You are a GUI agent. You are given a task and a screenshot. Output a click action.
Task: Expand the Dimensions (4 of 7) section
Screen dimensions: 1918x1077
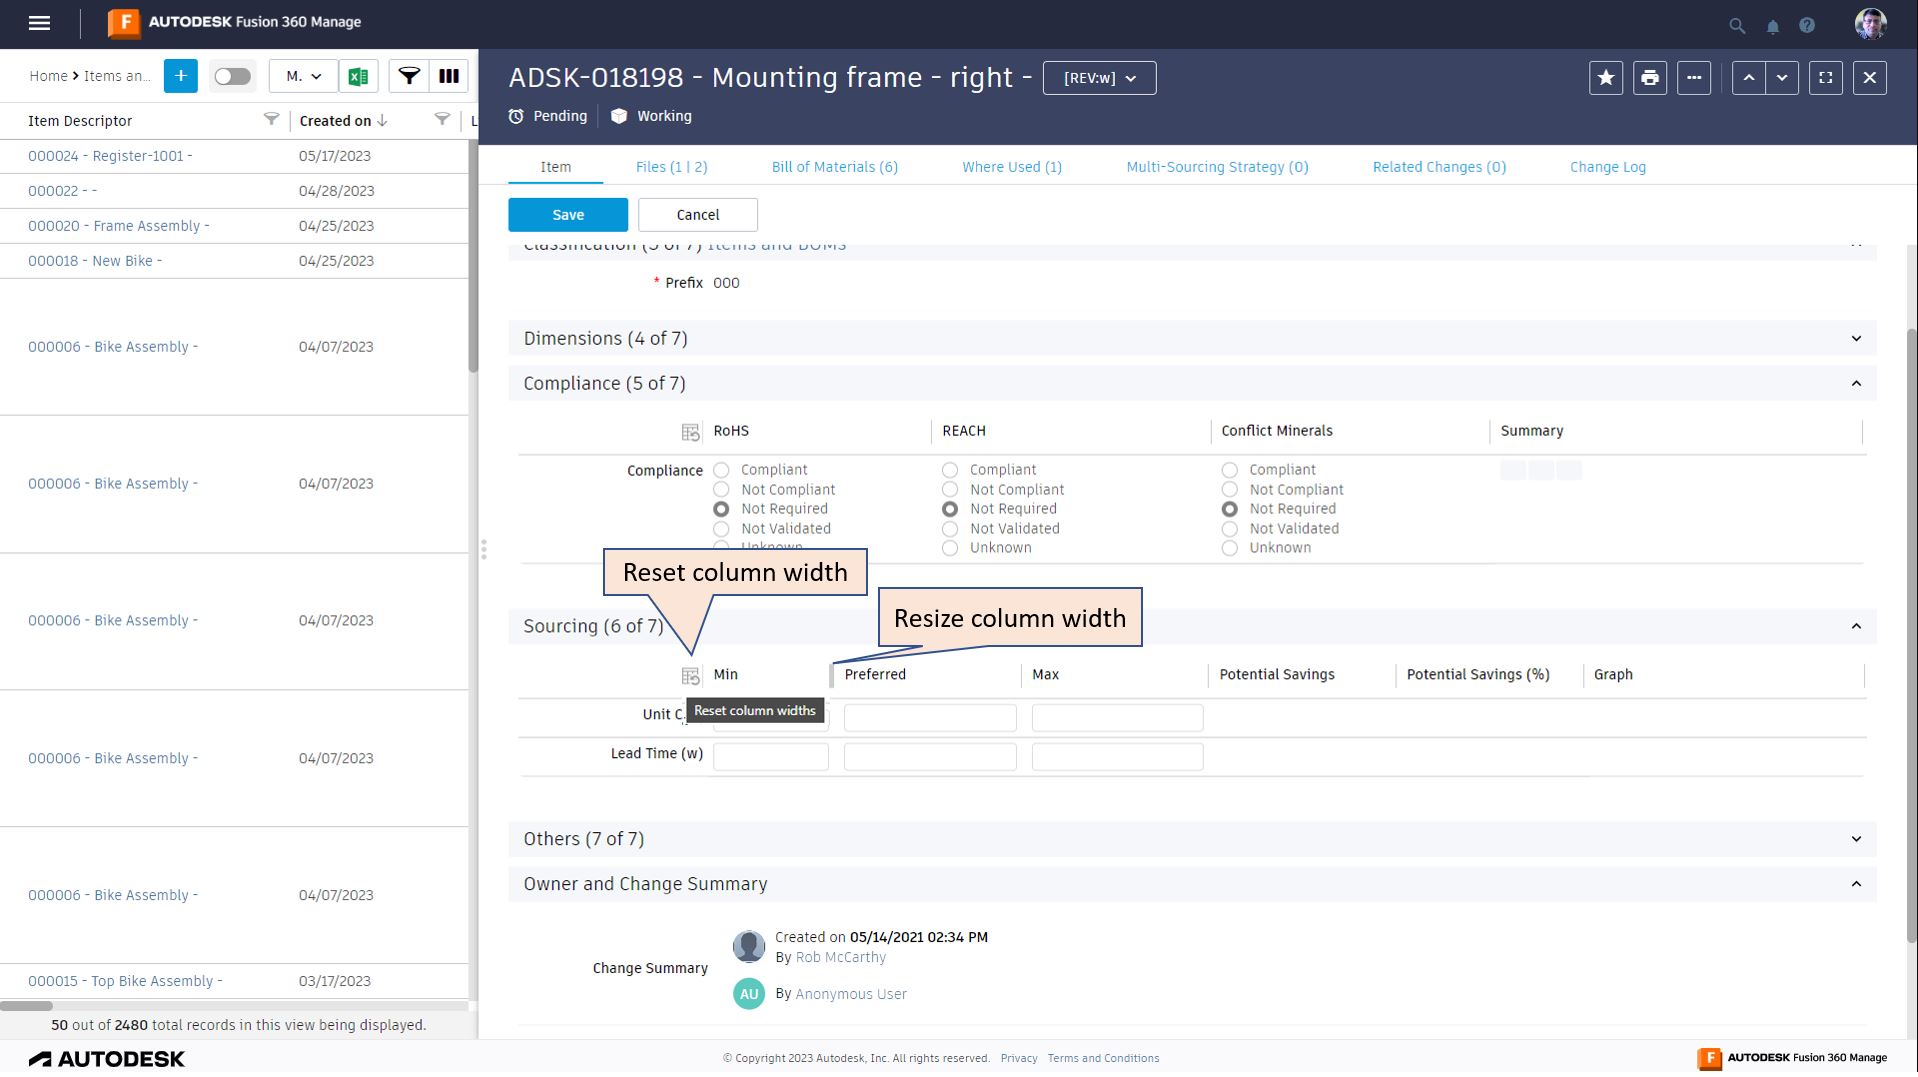[1856, 339]
